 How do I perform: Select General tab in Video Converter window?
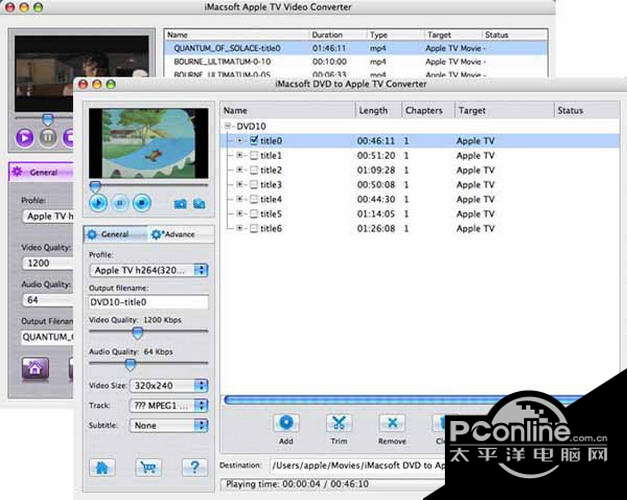(x=41, y=172)
